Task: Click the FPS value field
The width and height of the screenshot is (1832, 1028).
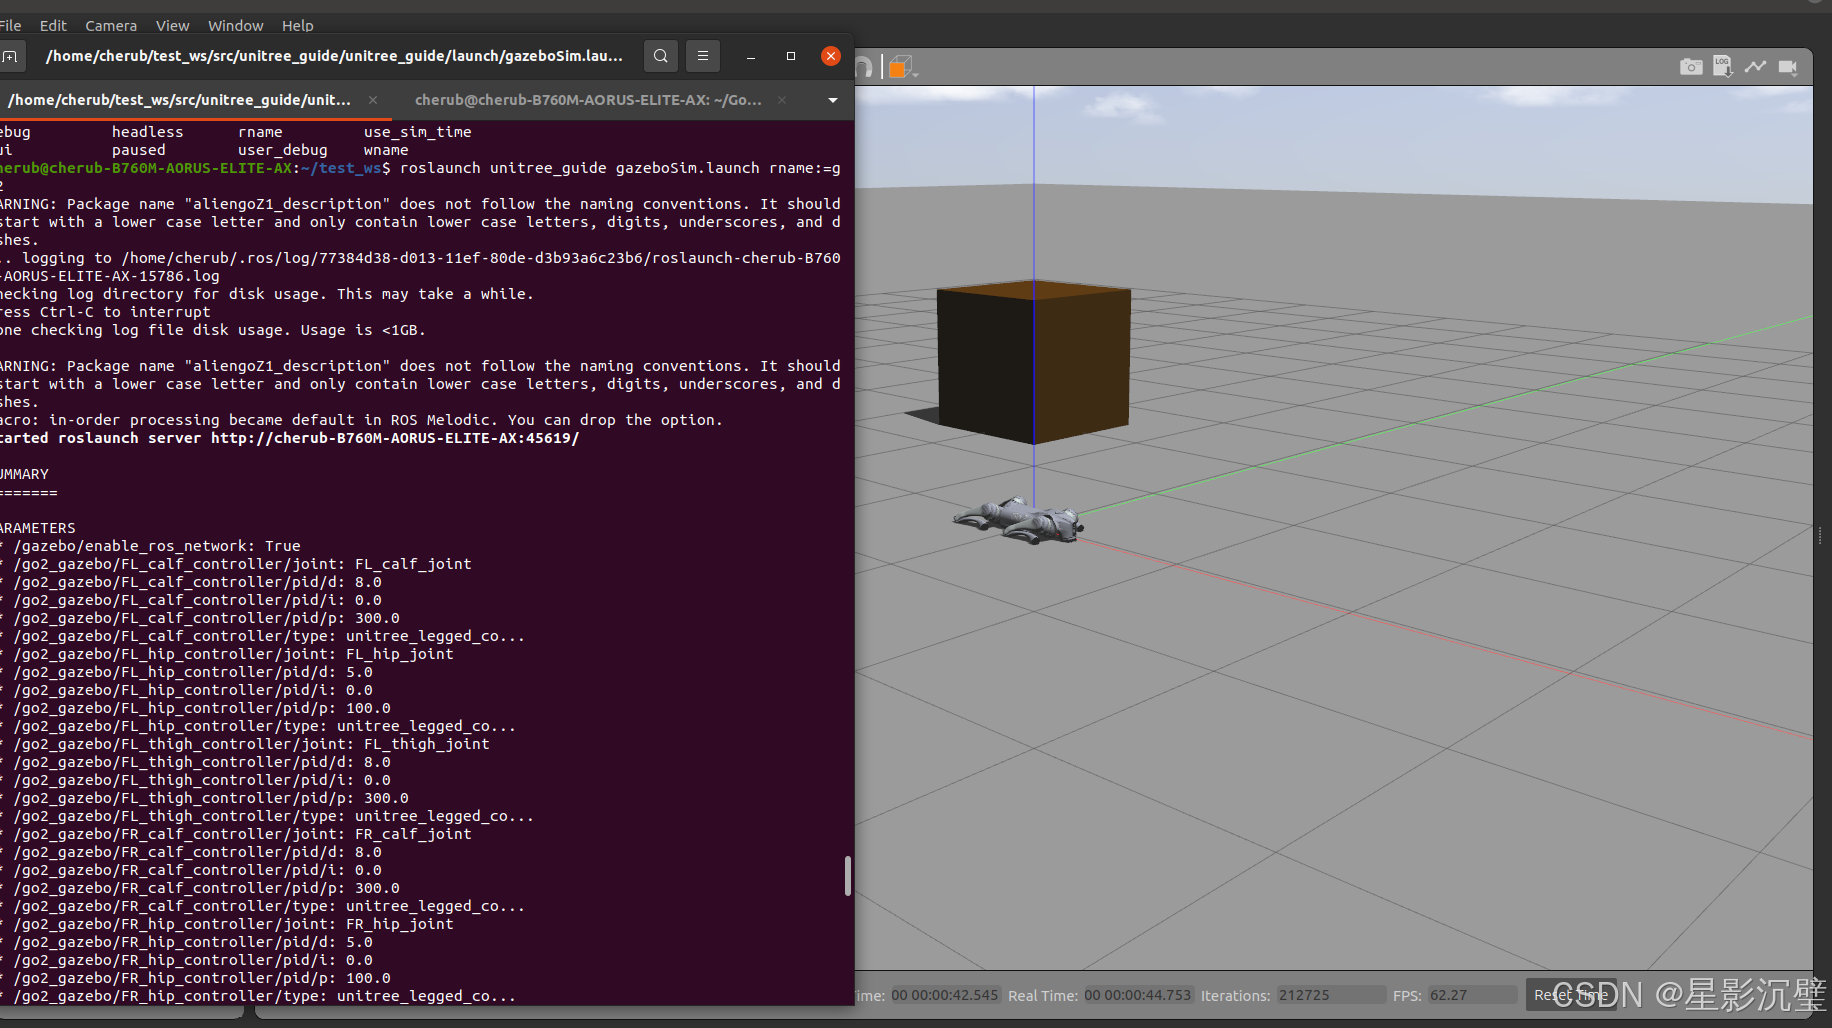Action: (x=1472, y=995)
